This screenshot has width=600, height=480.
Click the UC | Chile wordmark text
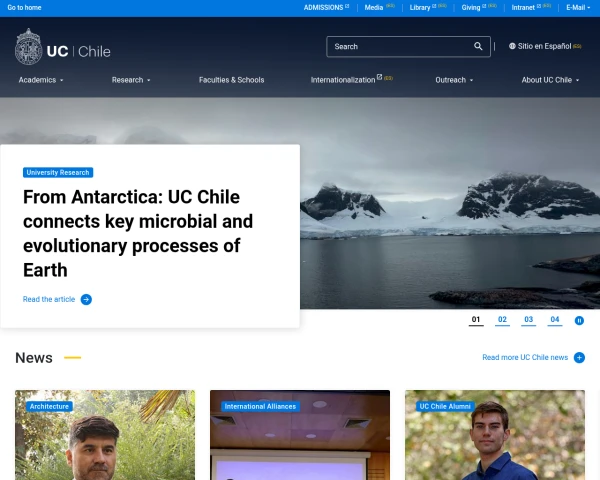pyautogui.click(x=78, y=51)
